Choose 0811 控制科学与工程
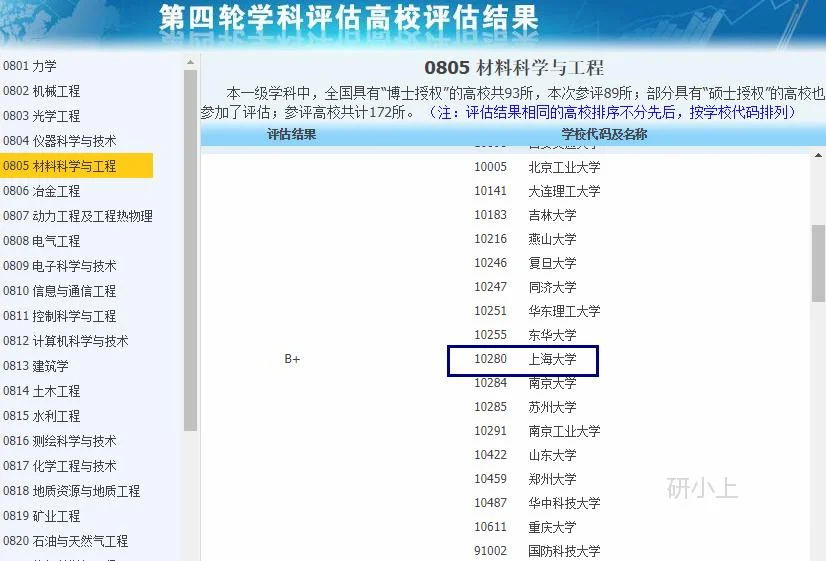This screenshot has width=826, height=561. (60, 316)
